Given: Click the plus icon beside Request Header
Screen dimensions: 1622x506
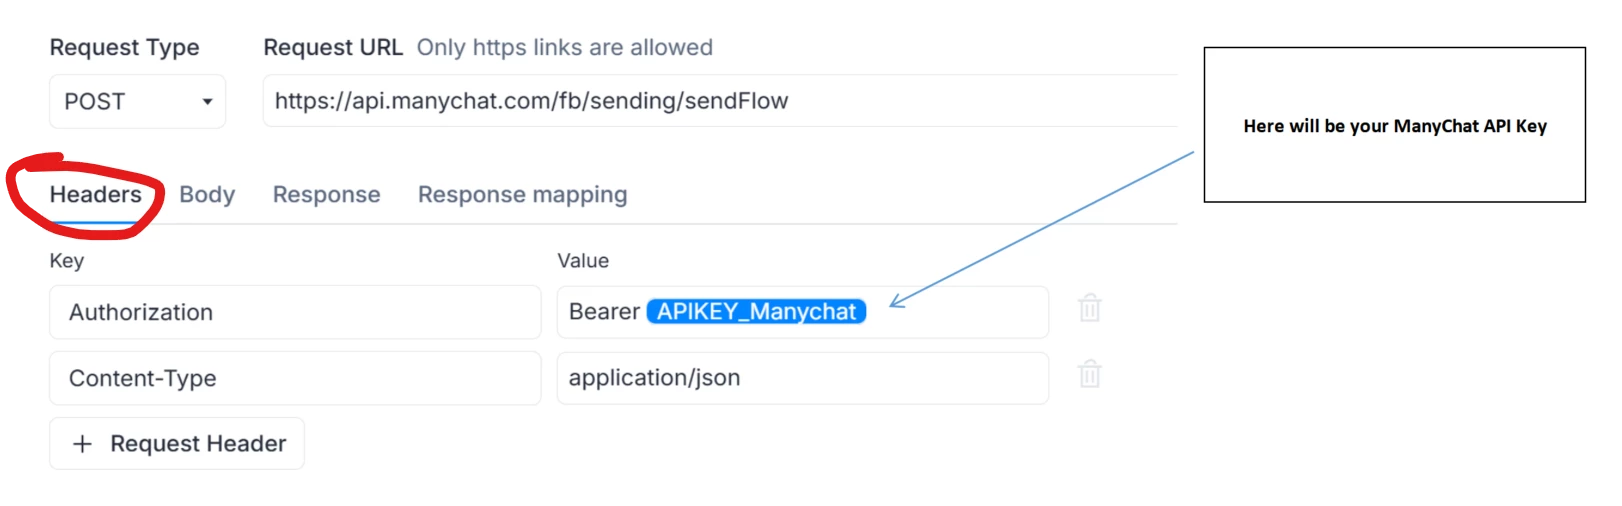Looking at the screenshot, I should 83,444.
